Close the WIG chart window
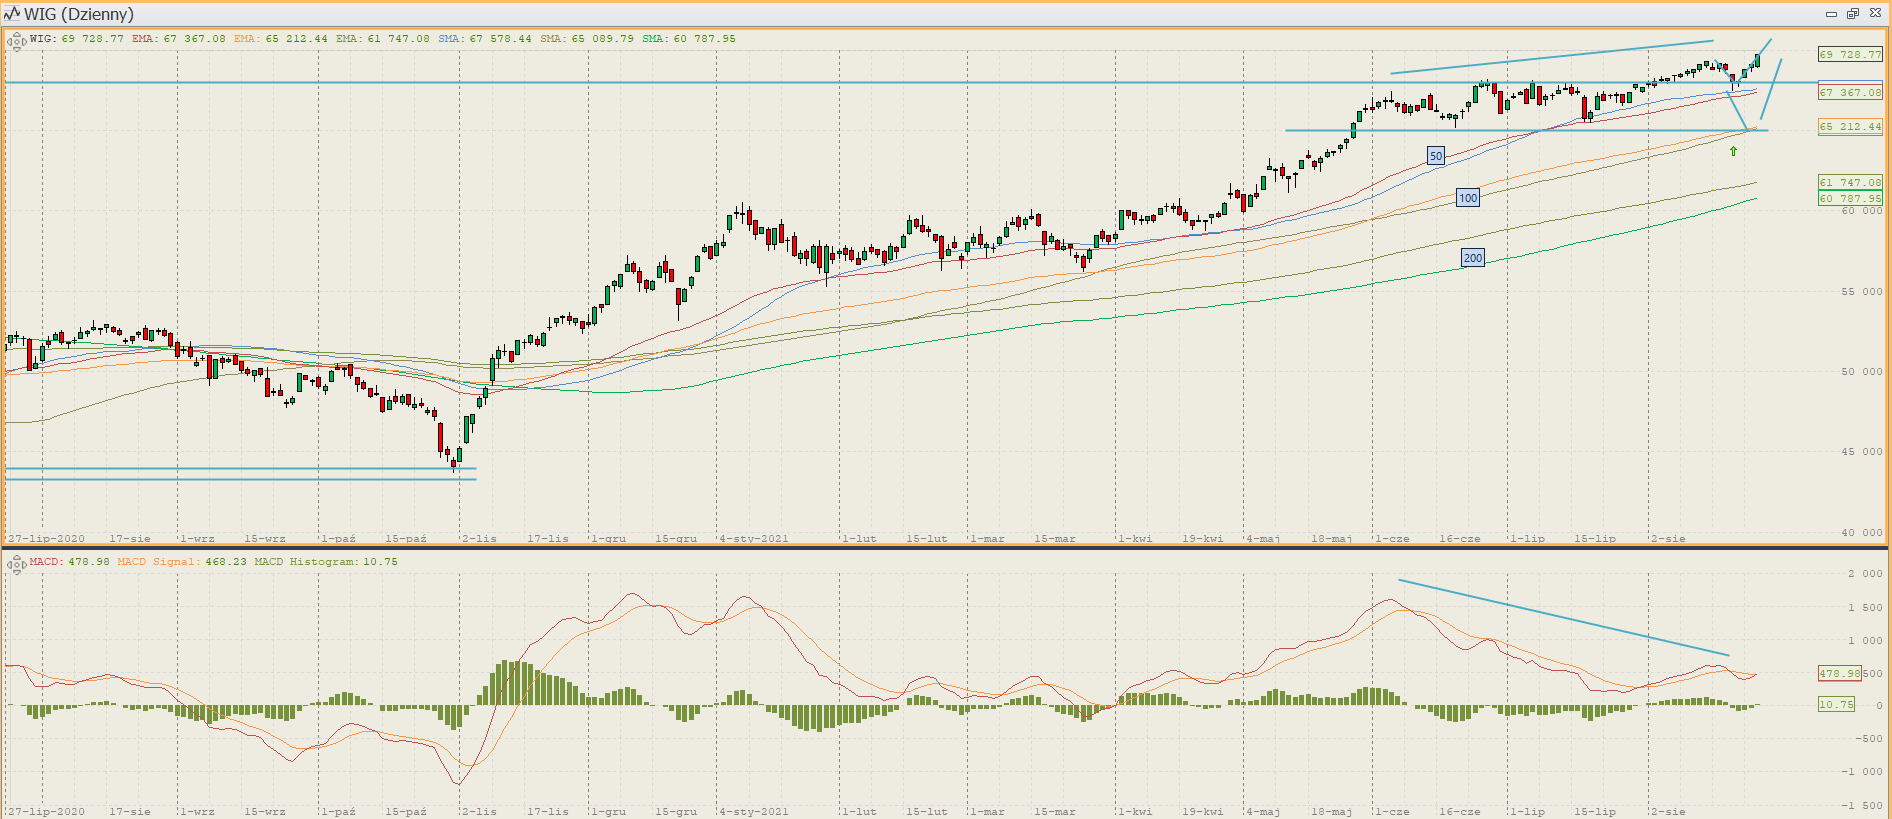The height and width of the screenshot is (819, 1892). point(1875,14)
